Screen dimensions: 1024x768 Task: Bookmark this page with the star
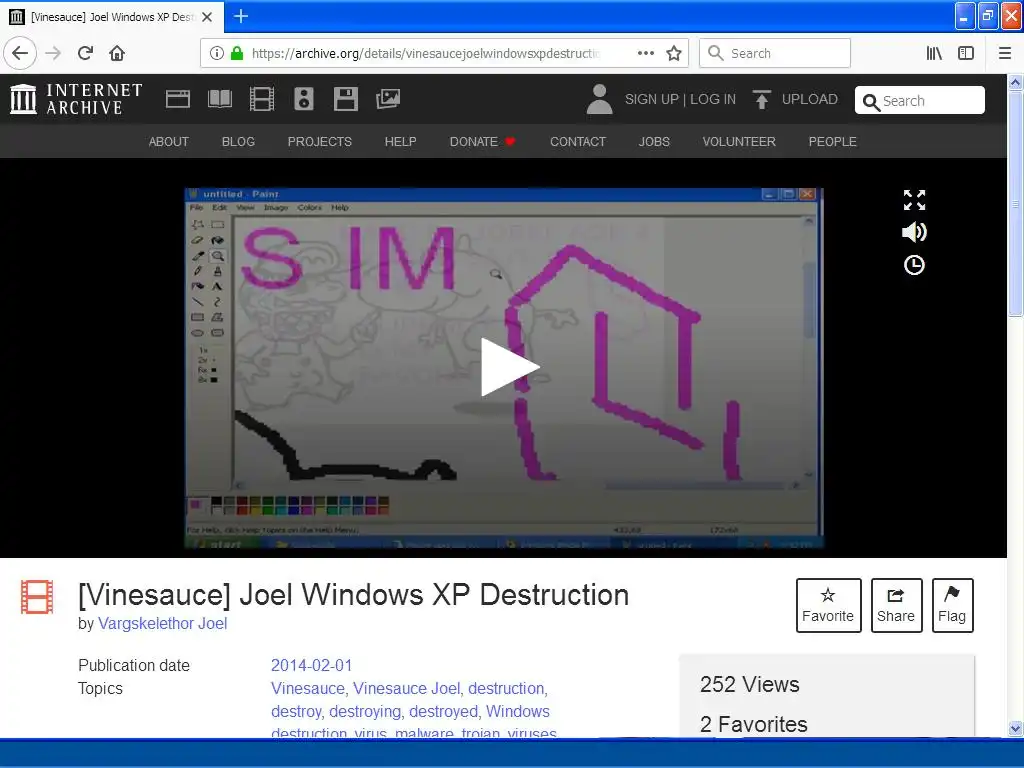(x=674, y=53)
